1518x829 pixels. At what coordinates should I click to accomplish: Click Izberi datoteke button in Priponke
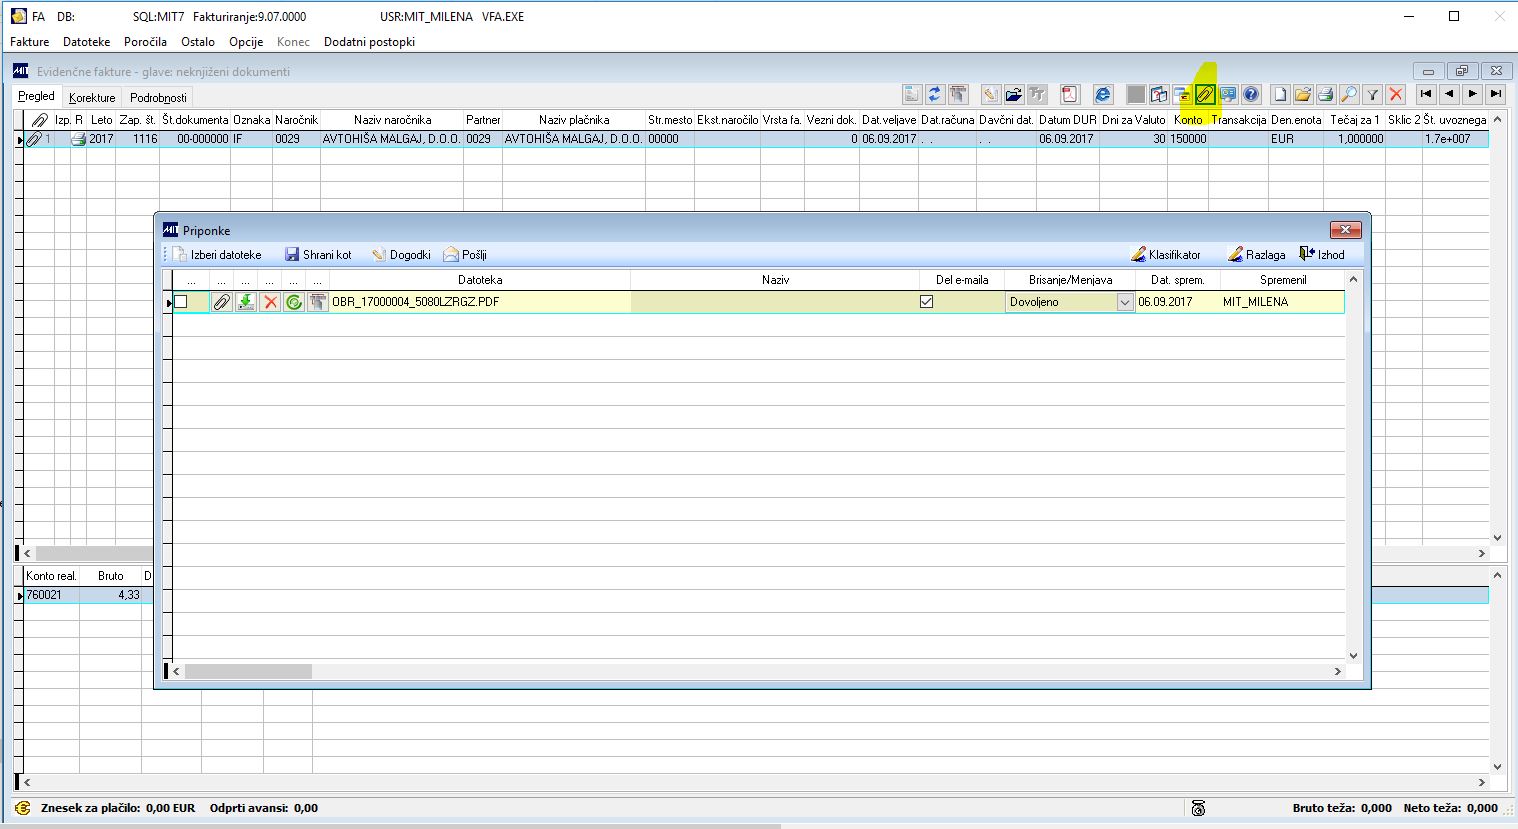217,255
